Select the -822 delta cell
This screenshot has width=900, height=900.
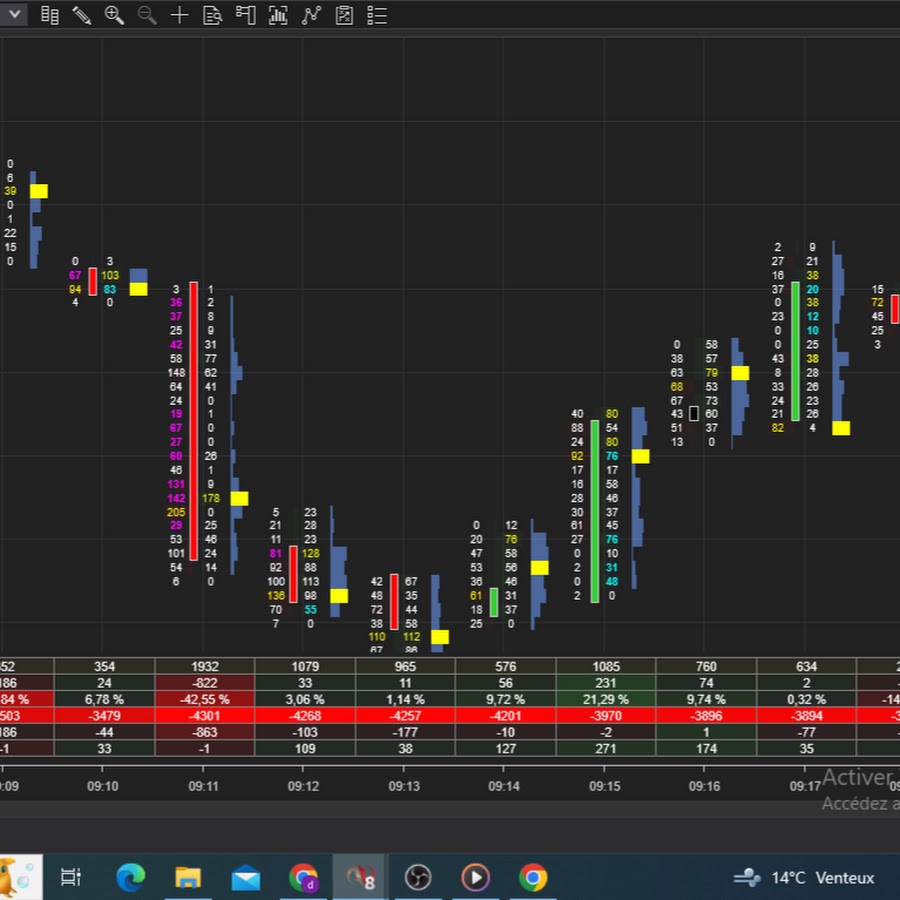[x=205, y=683]
